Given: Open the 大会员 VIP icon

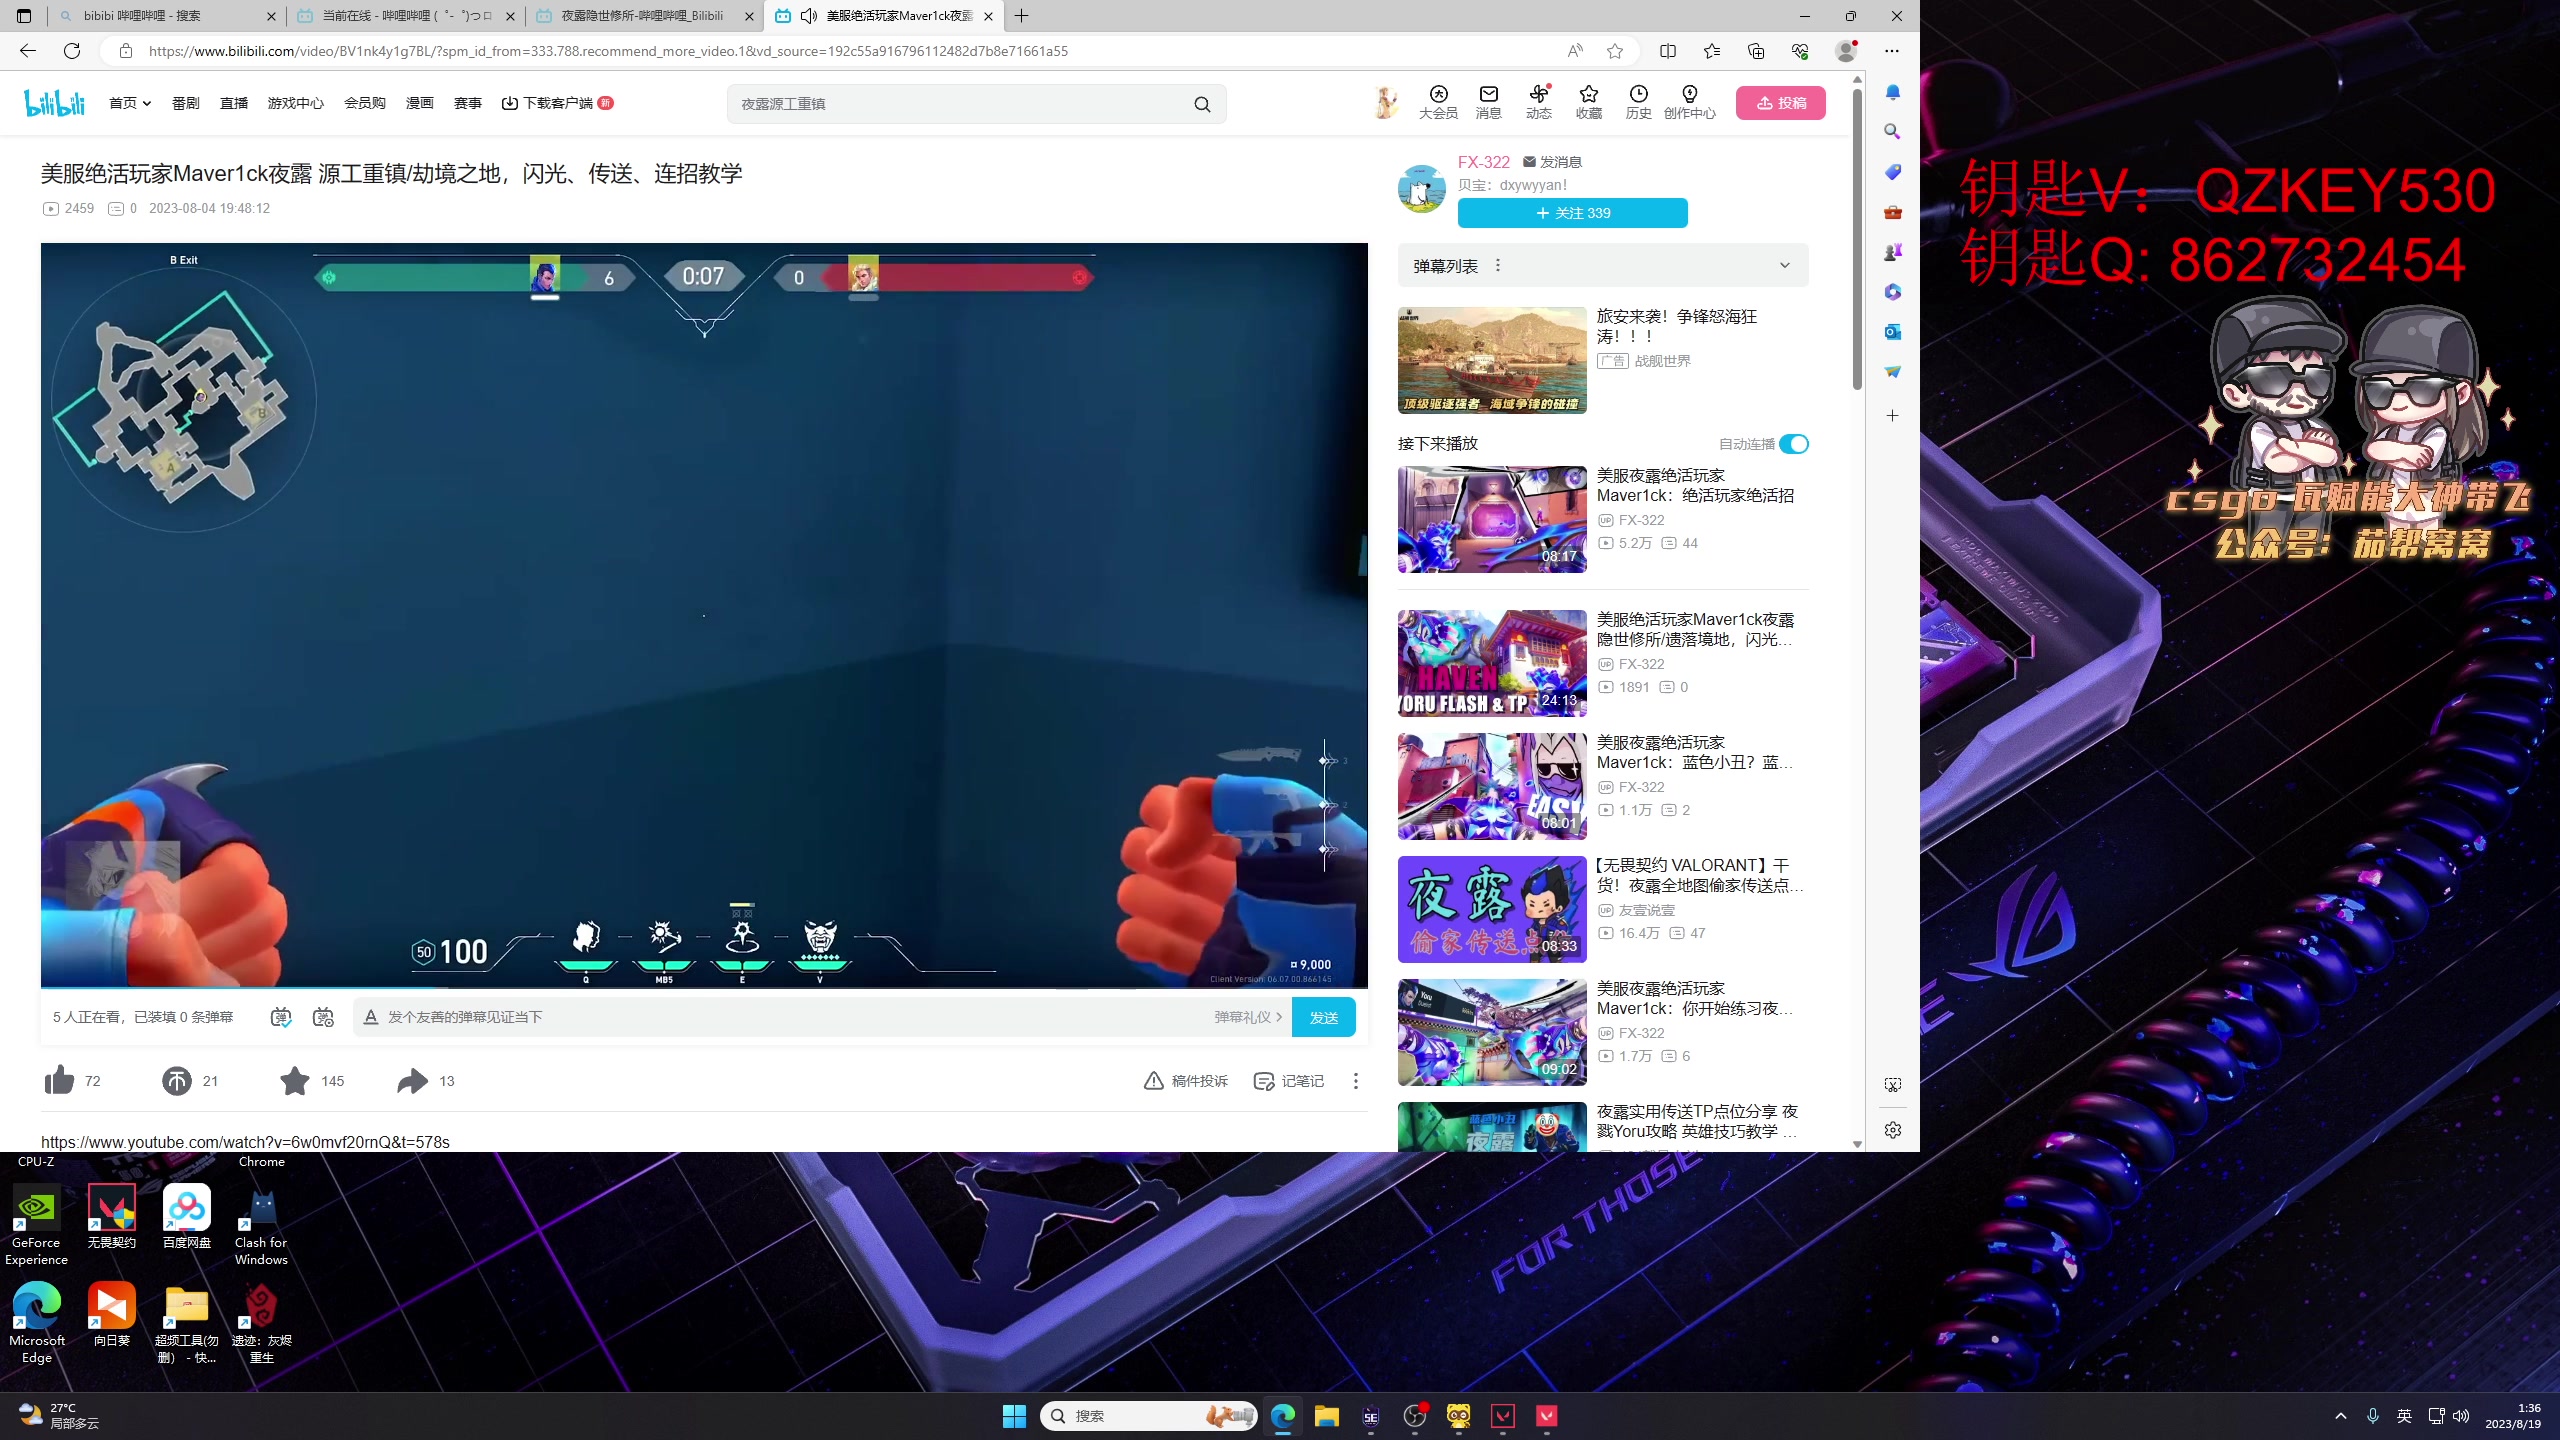Looking at the screenshot, I should 1438,102.
